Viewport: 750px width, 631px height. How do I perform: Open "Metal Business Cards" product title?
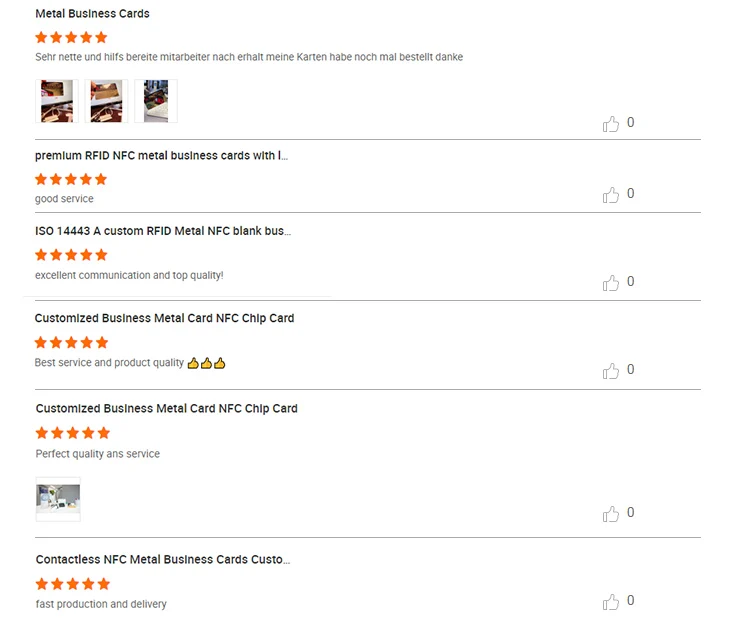click(92, 14)
